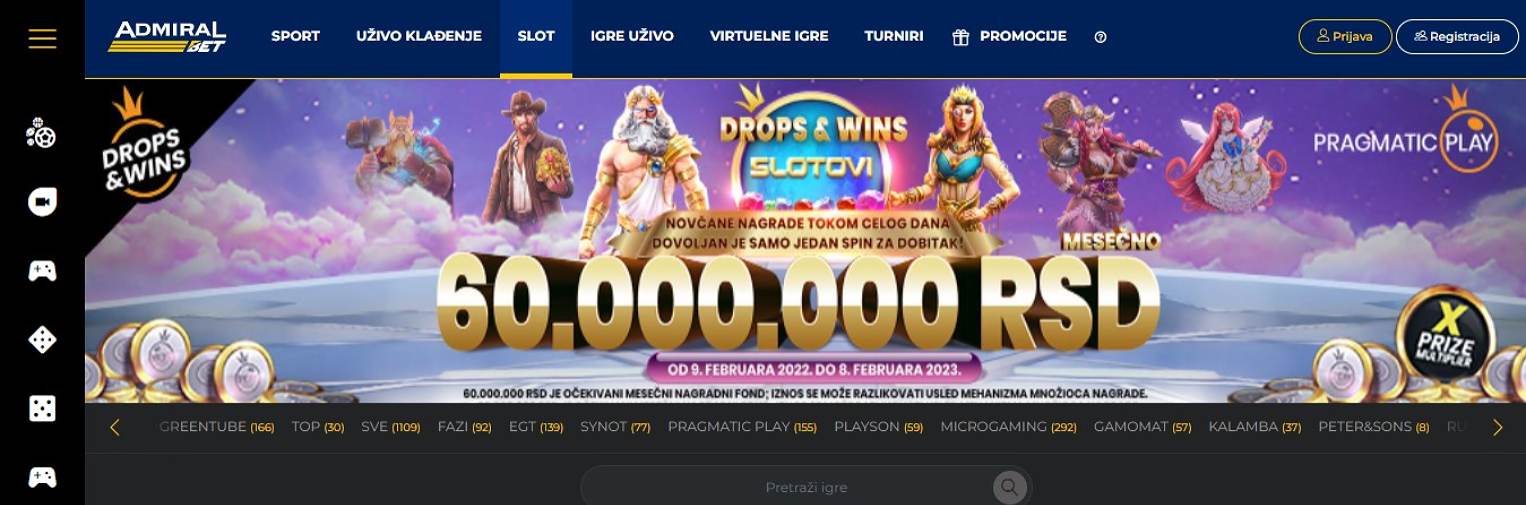The height and width of the screenshot is (505, 1526).
Task: Open the Registracija button
Action: pos(1457,37)
